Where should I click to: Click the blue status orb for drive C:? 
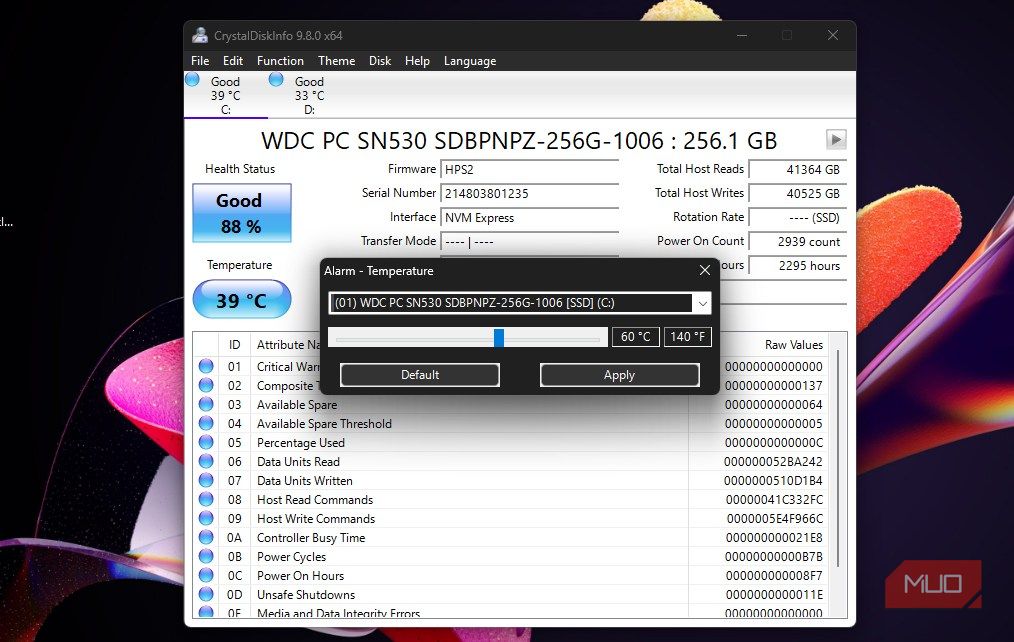click(192, 80)
